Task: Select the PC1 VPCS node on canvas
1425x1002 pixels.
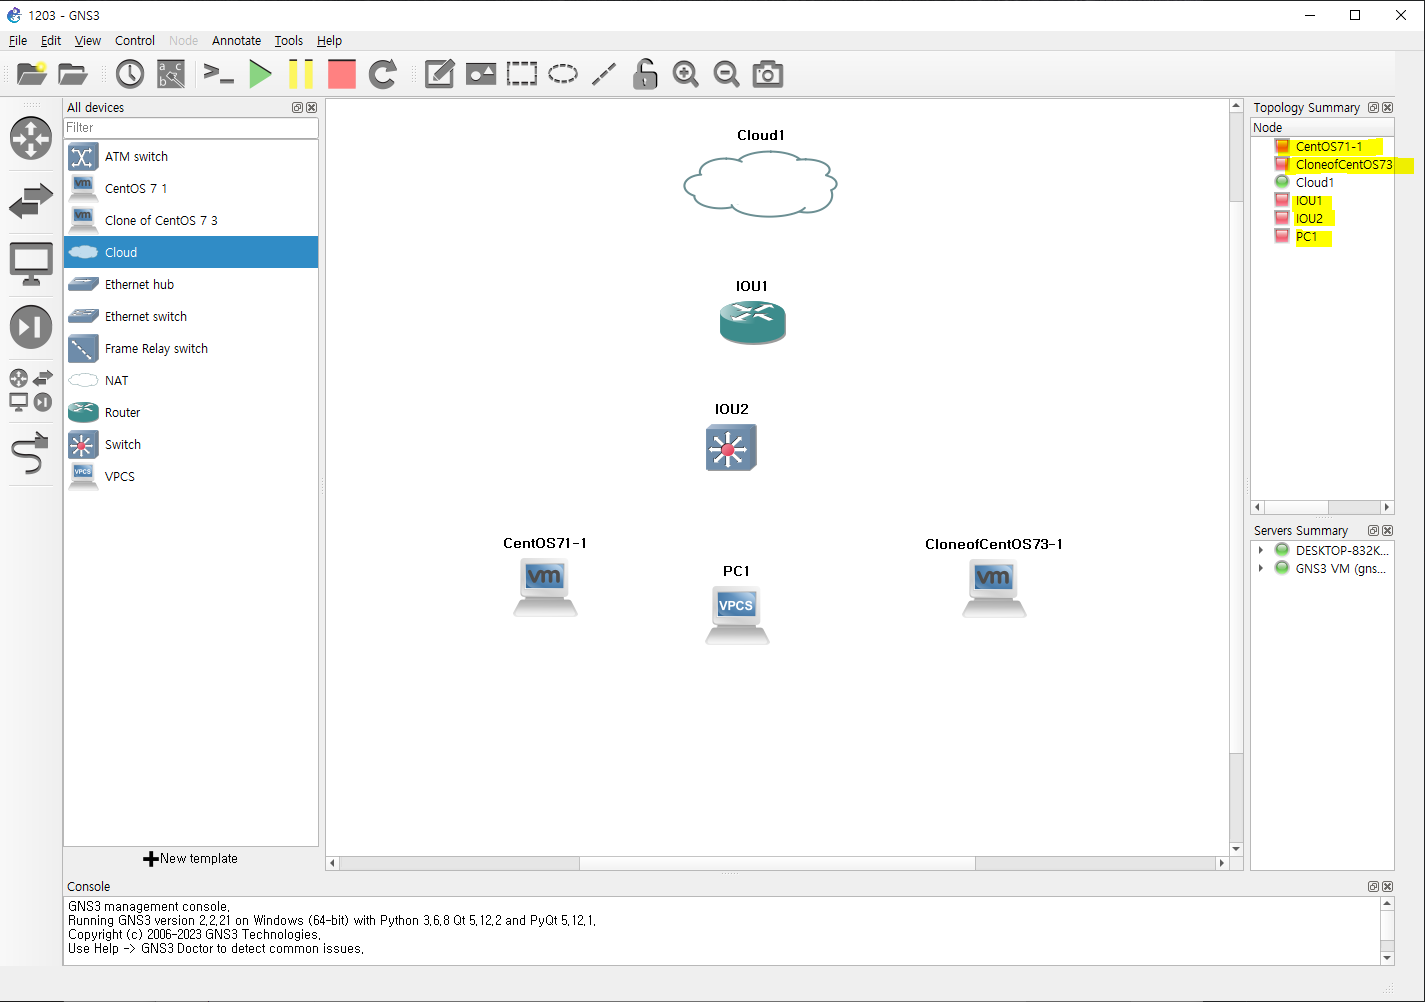Action: click(x=737, y=615)
